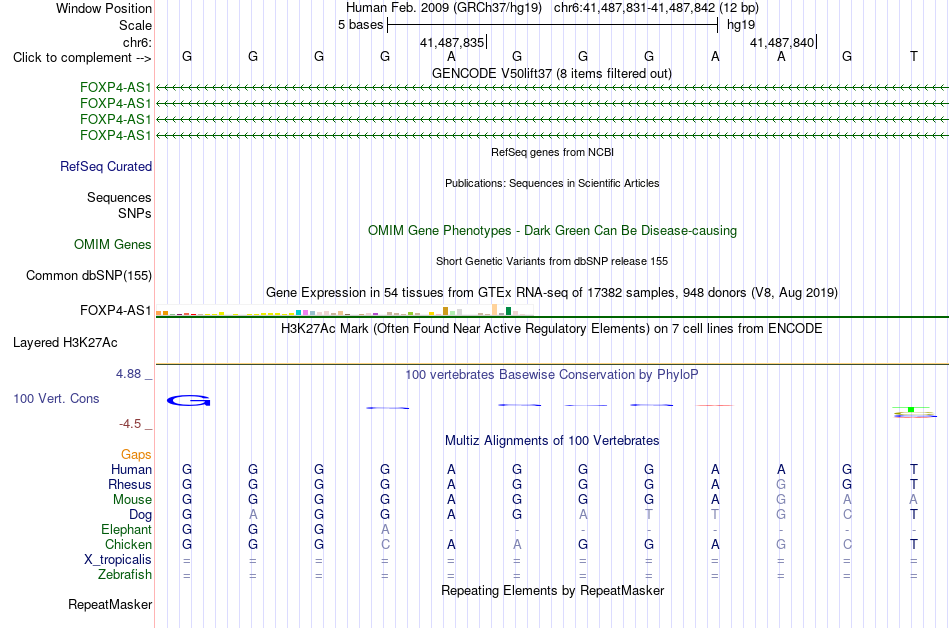Click the large blue G conservation logo
950x628 pixels.
pos(188,400)
